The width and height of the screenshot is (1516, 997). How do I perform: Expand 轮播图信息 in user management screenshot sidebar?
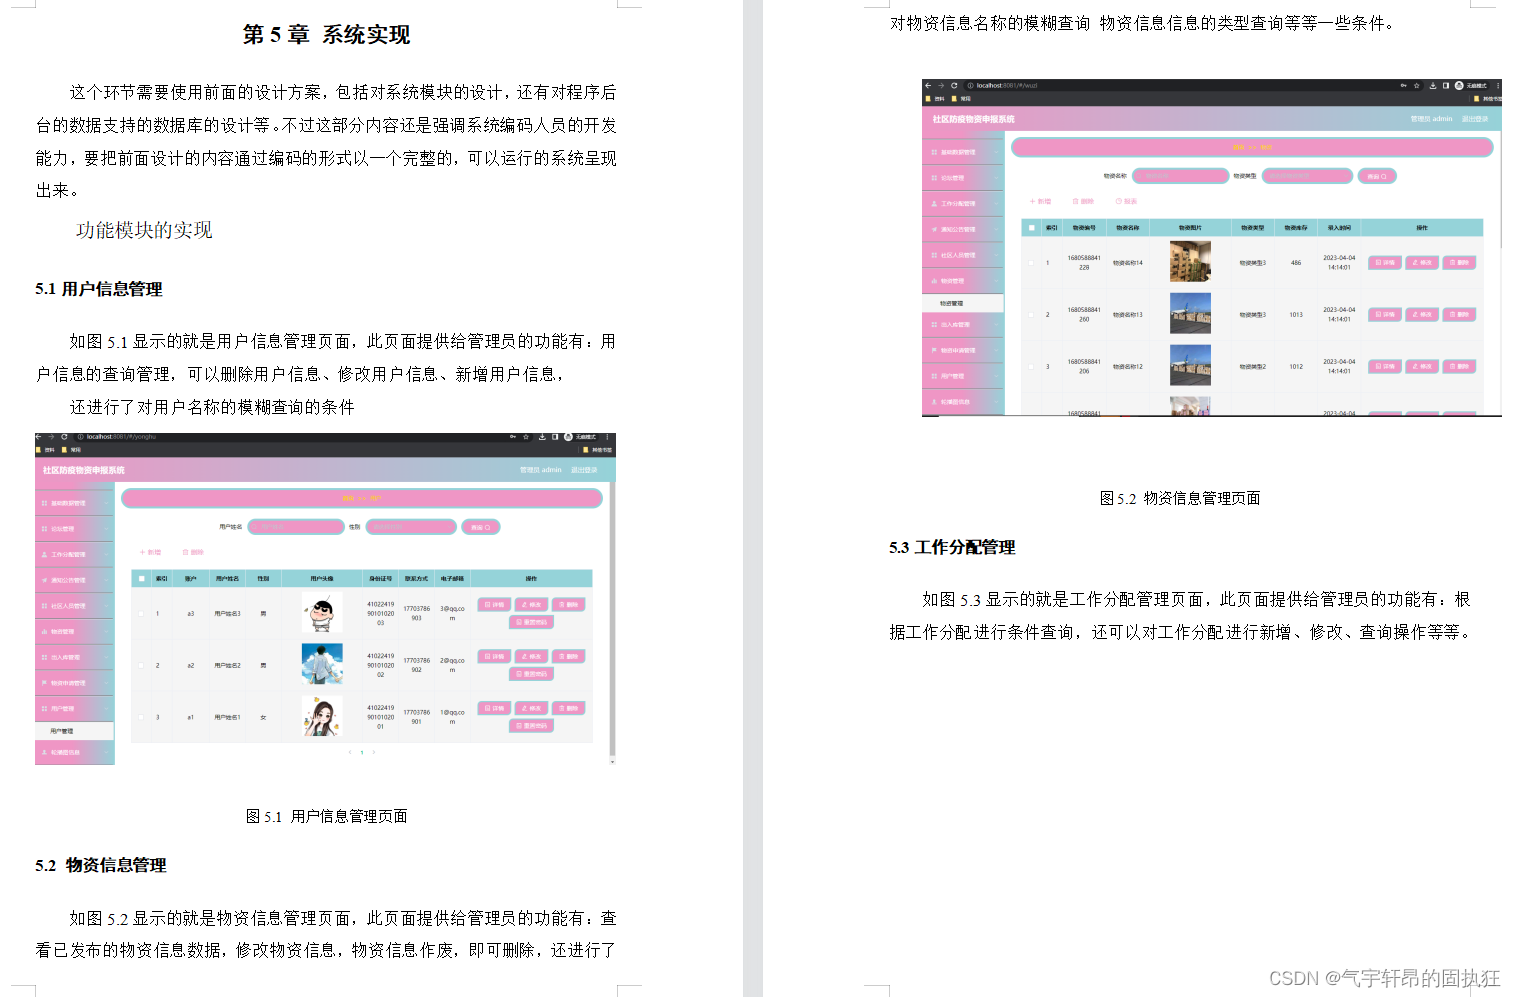[x=75, y=752]
